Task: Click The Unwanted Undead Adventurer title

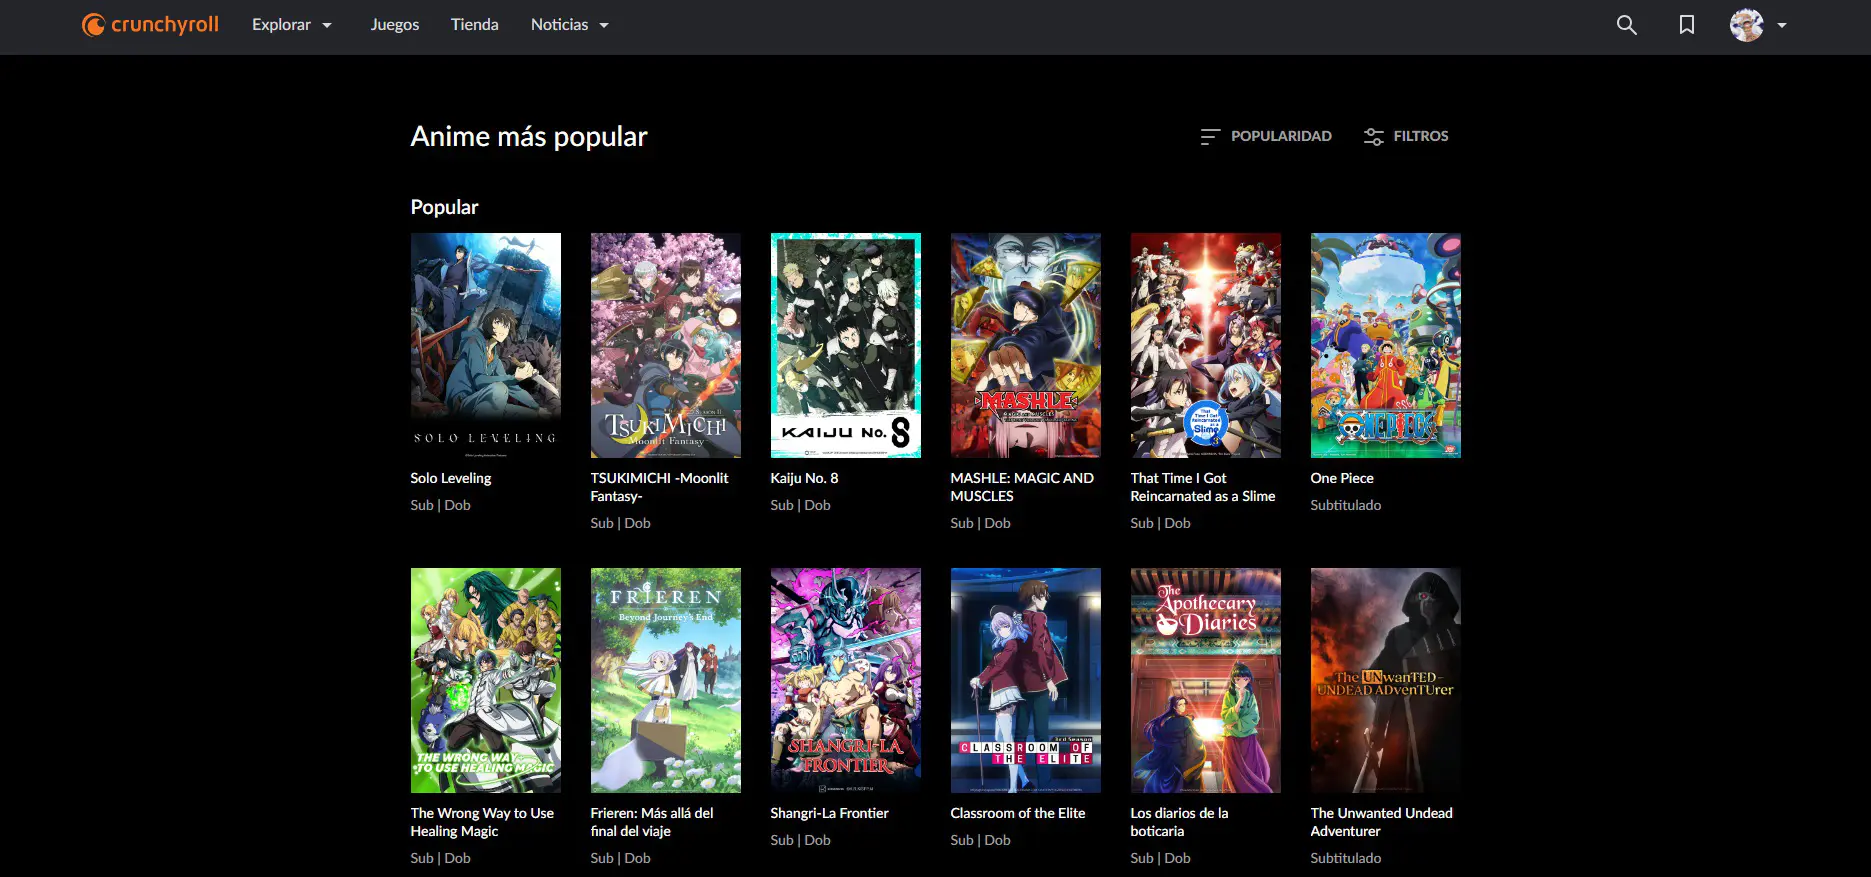Action: click(x=1382, y=822)
